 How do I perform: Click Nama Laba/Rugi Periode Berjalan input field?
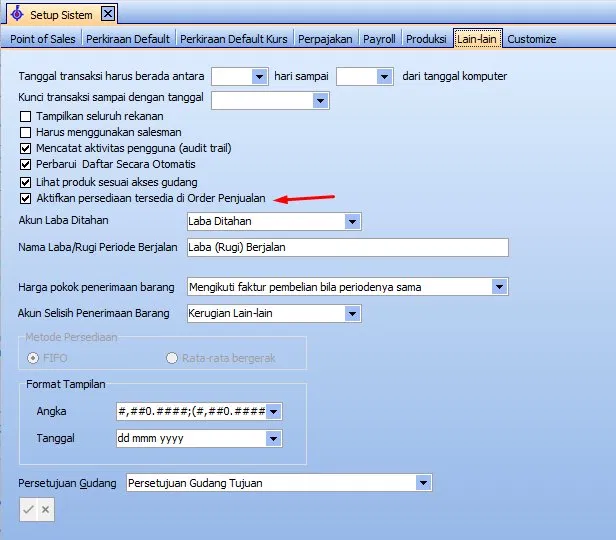[348, 247]
